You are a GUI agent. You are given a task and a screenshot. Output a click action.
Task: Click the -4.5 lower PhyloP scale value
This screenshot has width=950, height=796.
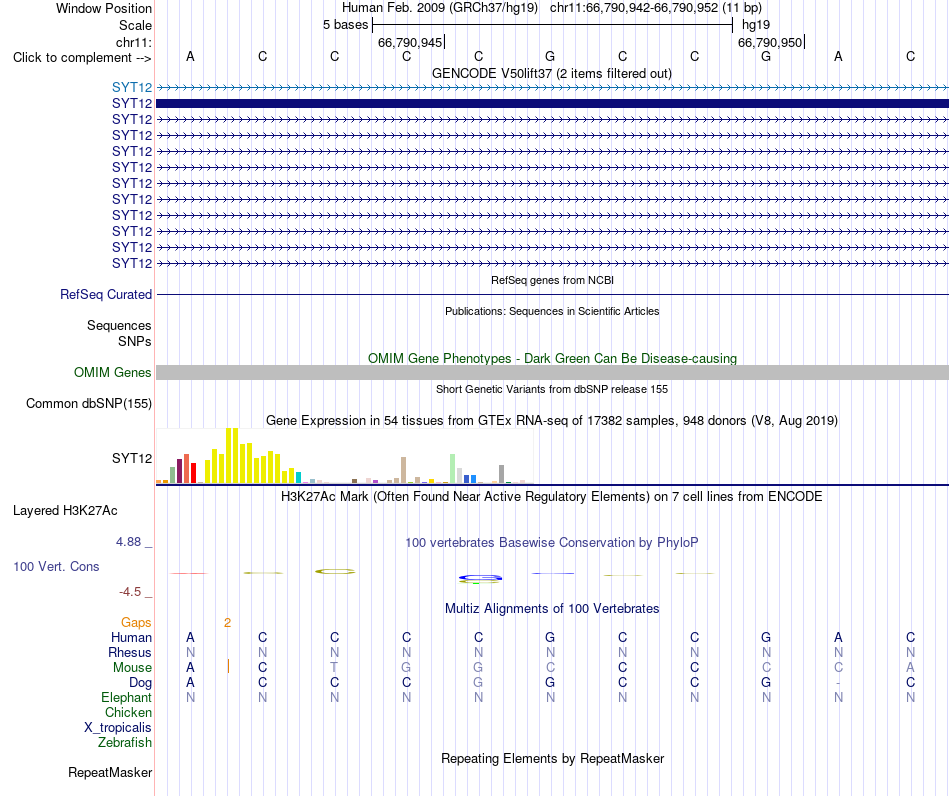(x=130, y=592)
